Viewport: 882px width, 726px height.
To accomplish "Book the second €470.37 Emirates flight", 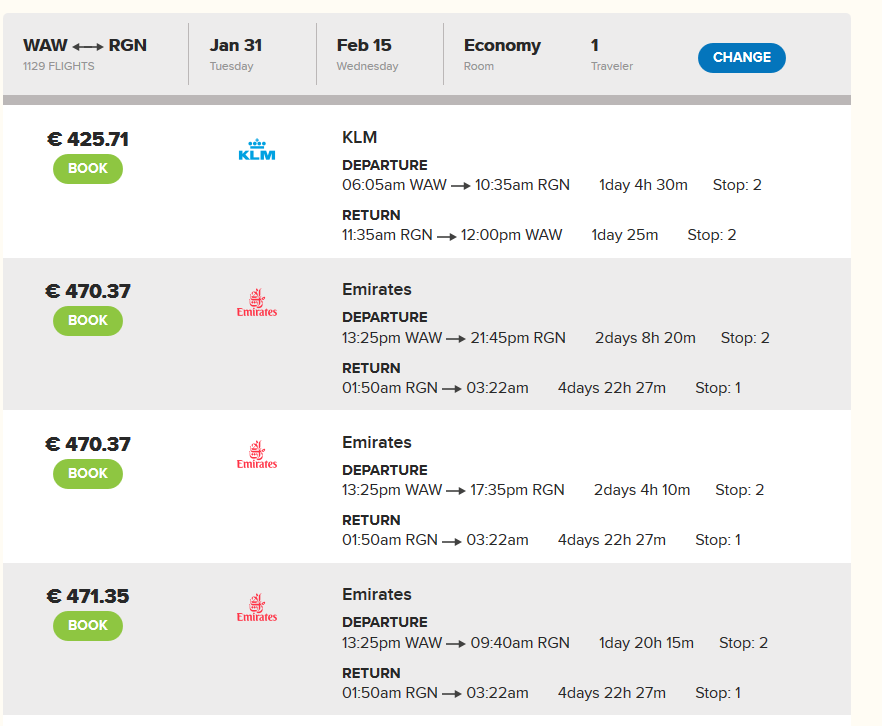I will click(x=88, y=474).
